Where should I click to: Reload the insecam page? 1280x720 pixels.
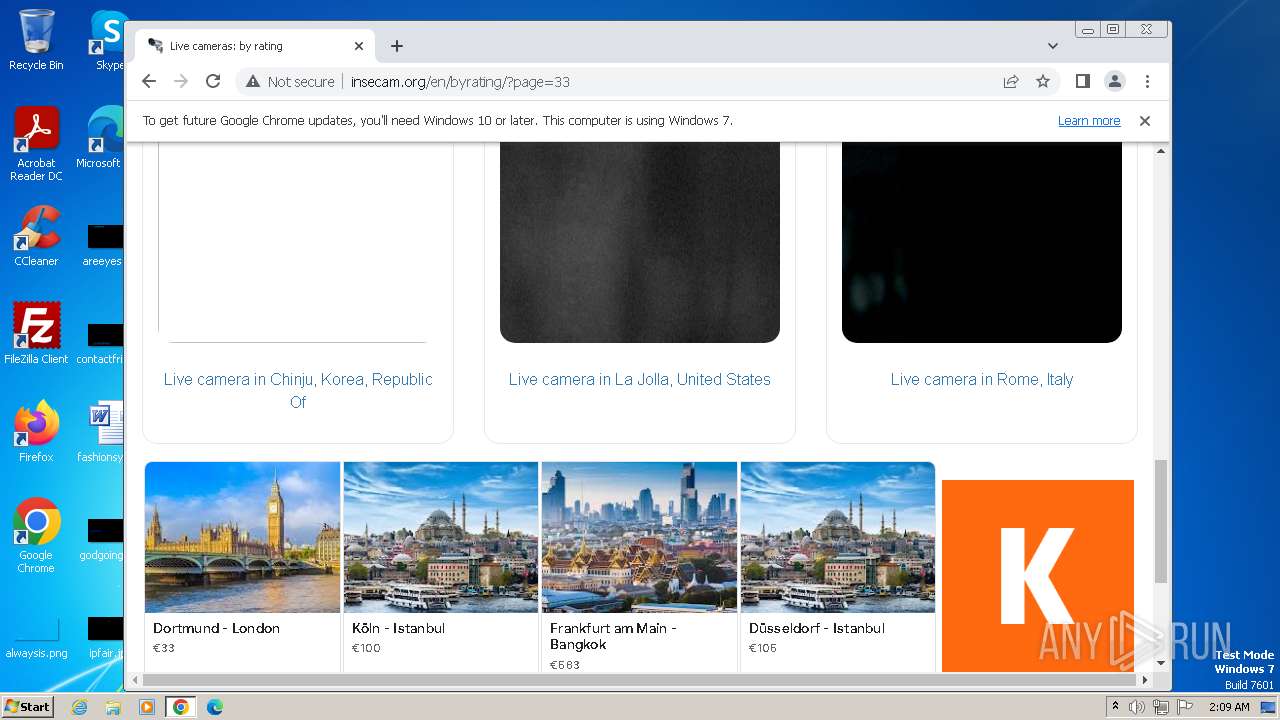213,81
